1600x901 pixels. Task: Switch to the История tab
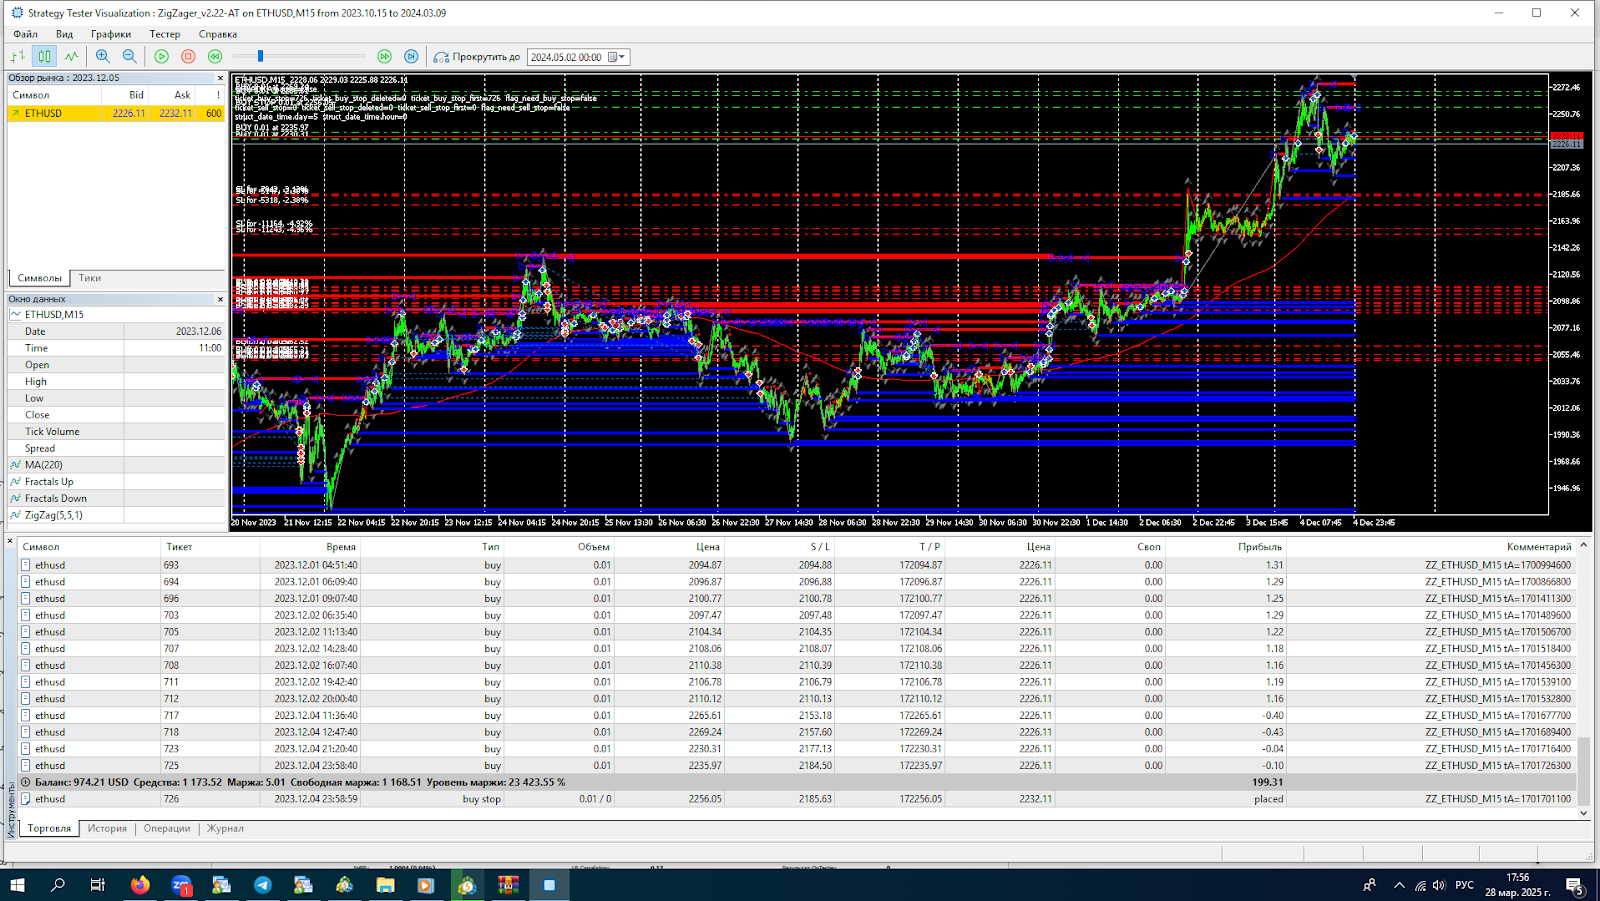click(x=107, y=828)
